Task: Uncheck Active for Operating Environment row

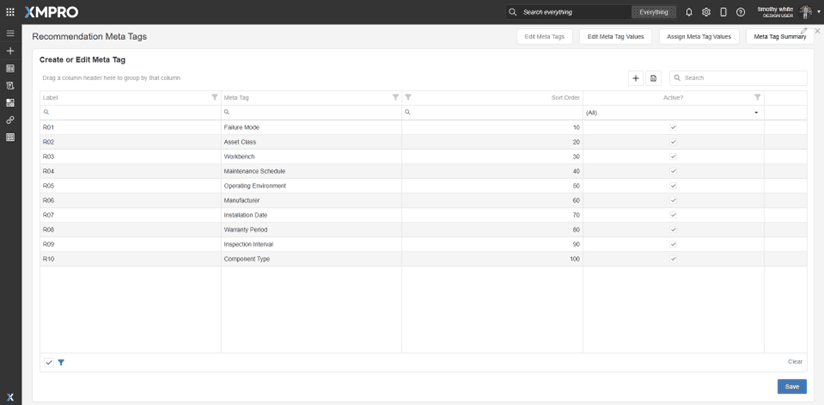Action: pyautogui.click(x=673, y=186)
